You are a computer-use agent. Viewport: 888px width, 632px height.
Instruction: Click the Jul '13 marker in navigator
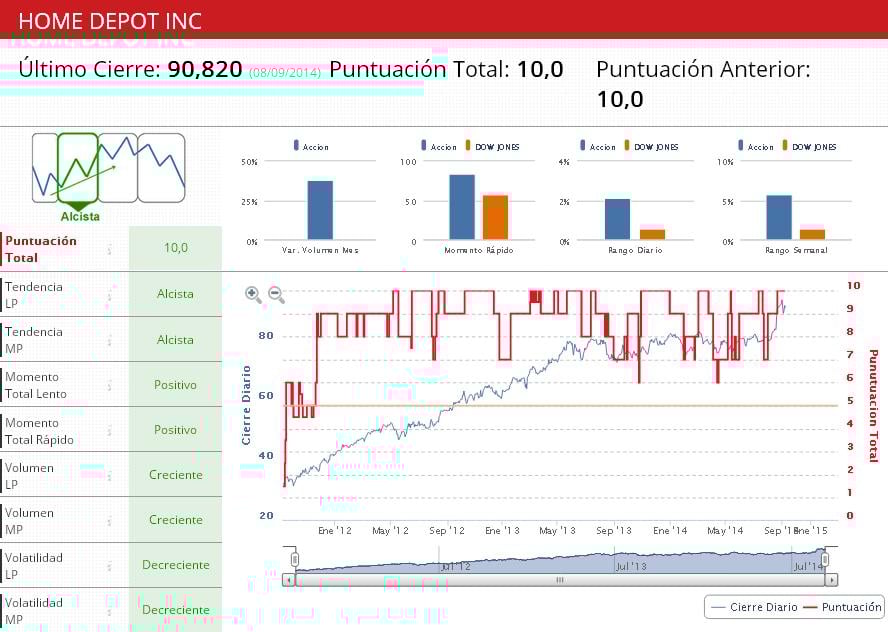(631, 566)
